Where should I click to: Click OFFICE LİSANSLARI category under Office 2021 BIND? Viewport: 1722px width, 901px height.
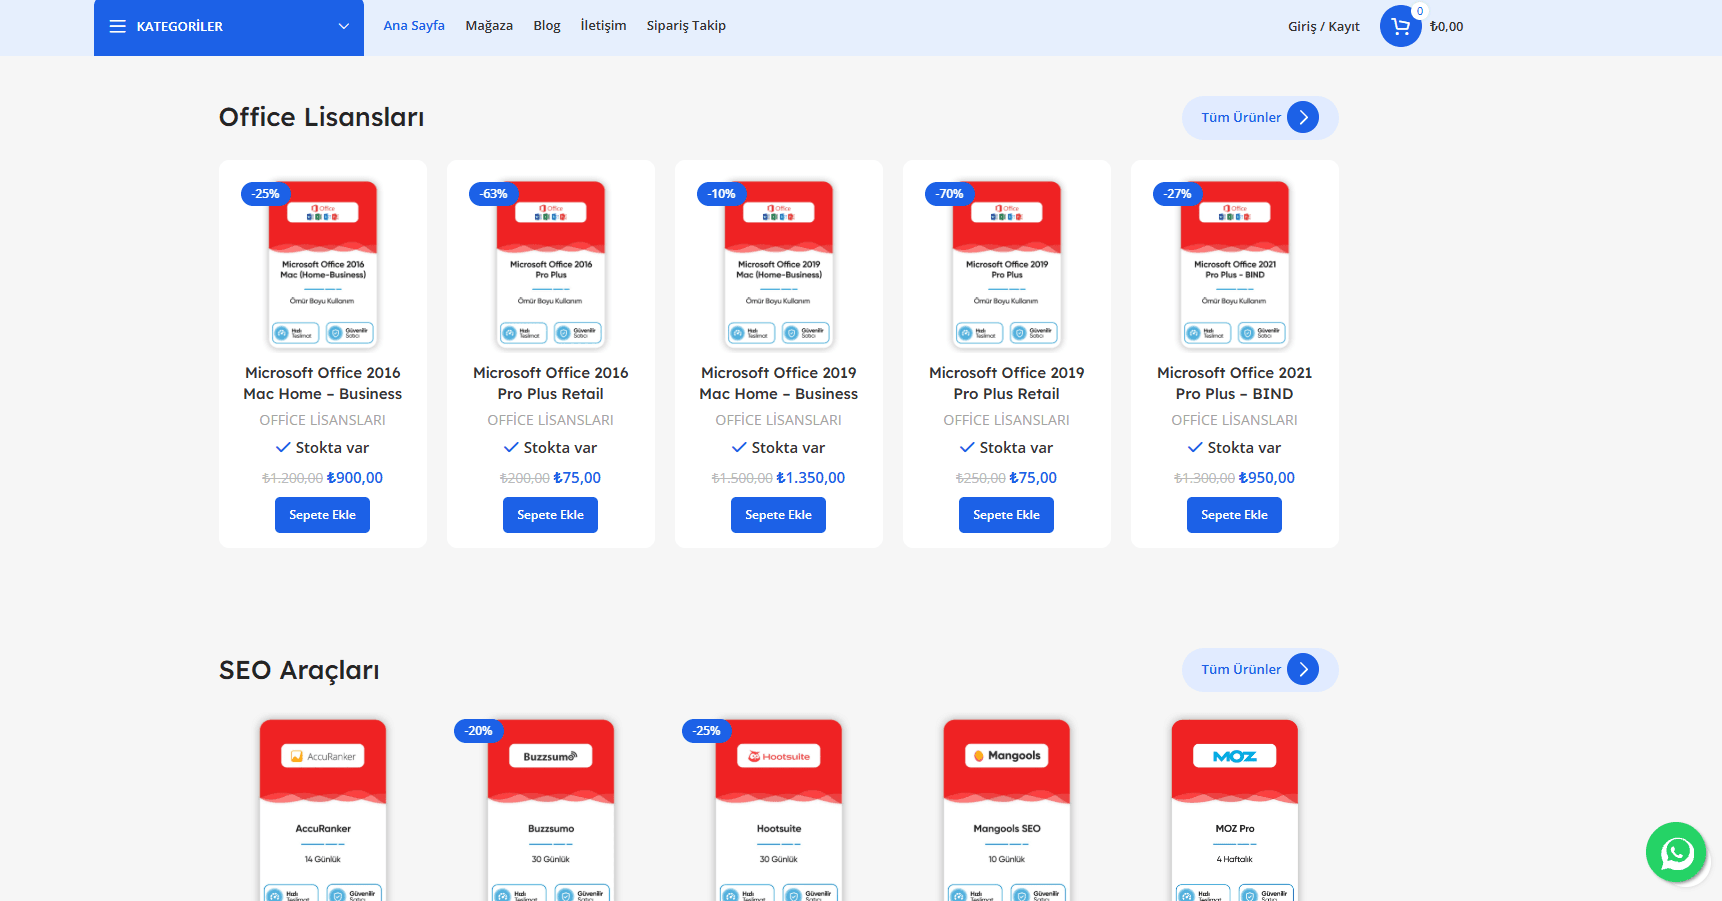click(1235, 420)
